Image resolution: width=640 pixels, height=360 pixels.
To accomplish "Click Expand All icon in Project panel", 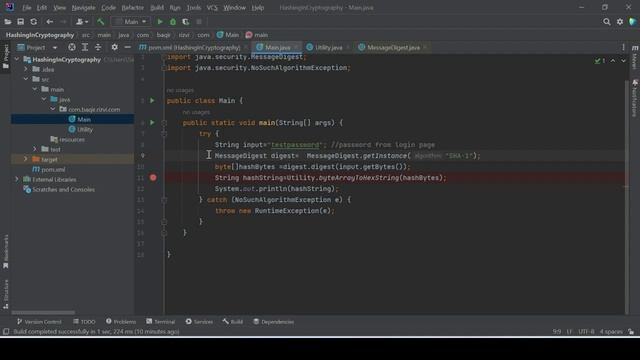I will pyautogui.click(x=85, y=47).
